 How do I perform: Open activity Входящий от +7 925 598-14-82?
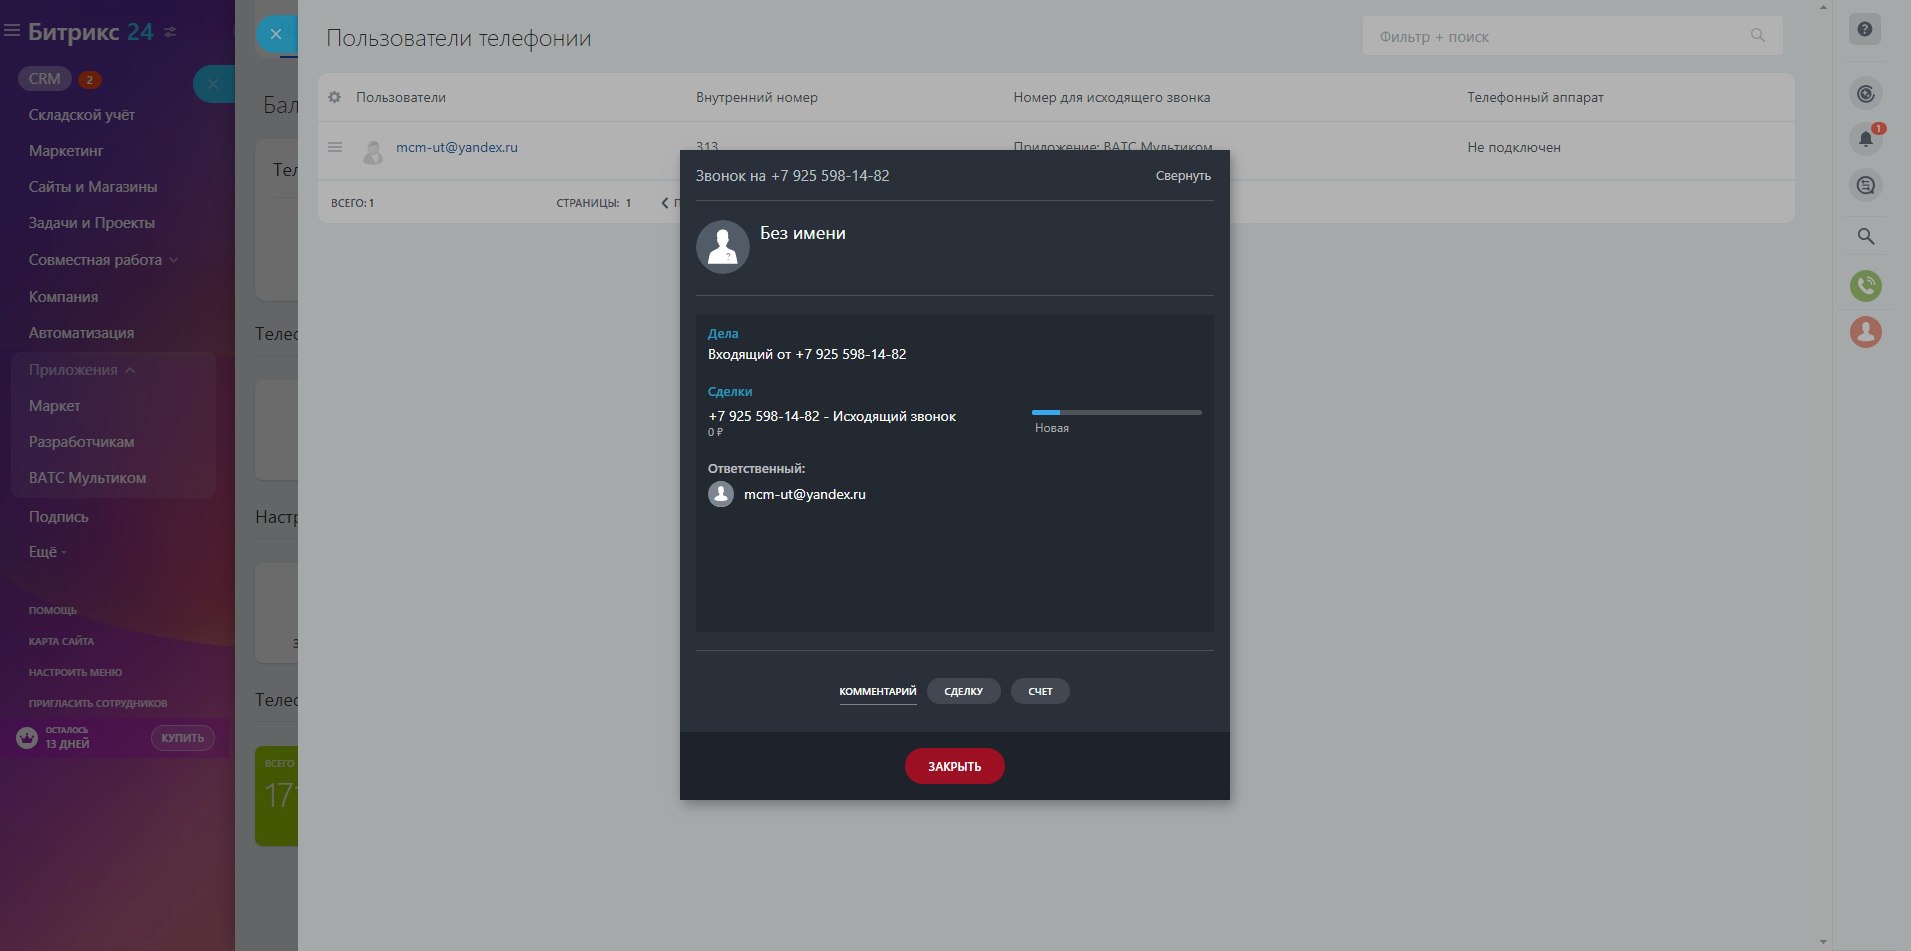coord(807,354)
